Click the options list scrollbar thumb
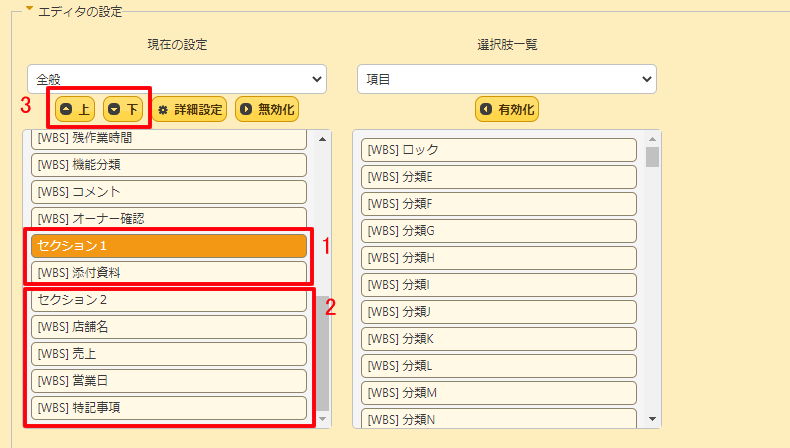 (652, 157)
